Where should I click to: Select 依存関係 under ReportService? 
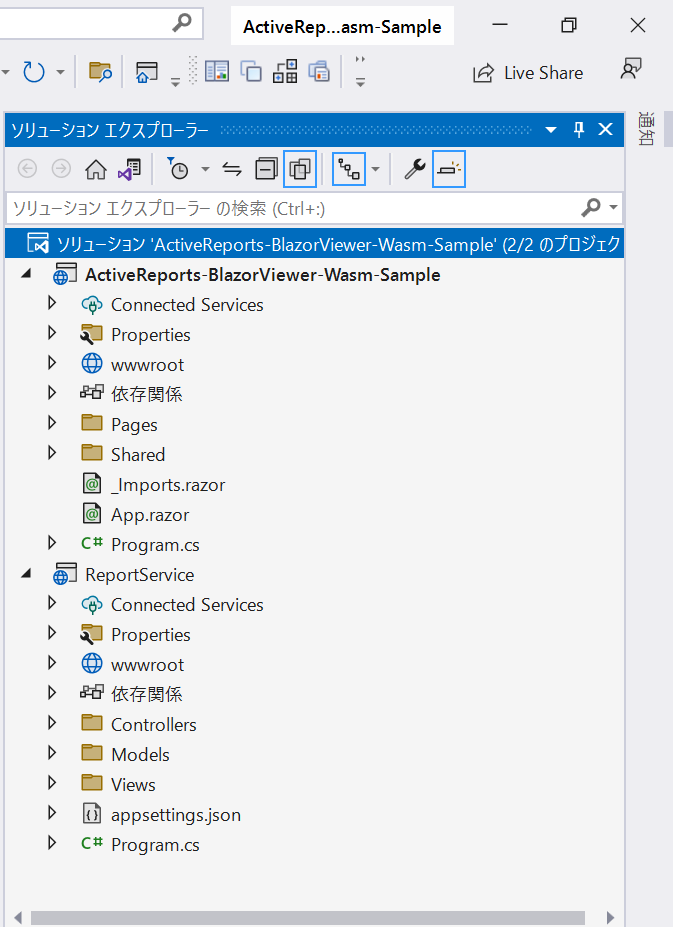point(147,694)
